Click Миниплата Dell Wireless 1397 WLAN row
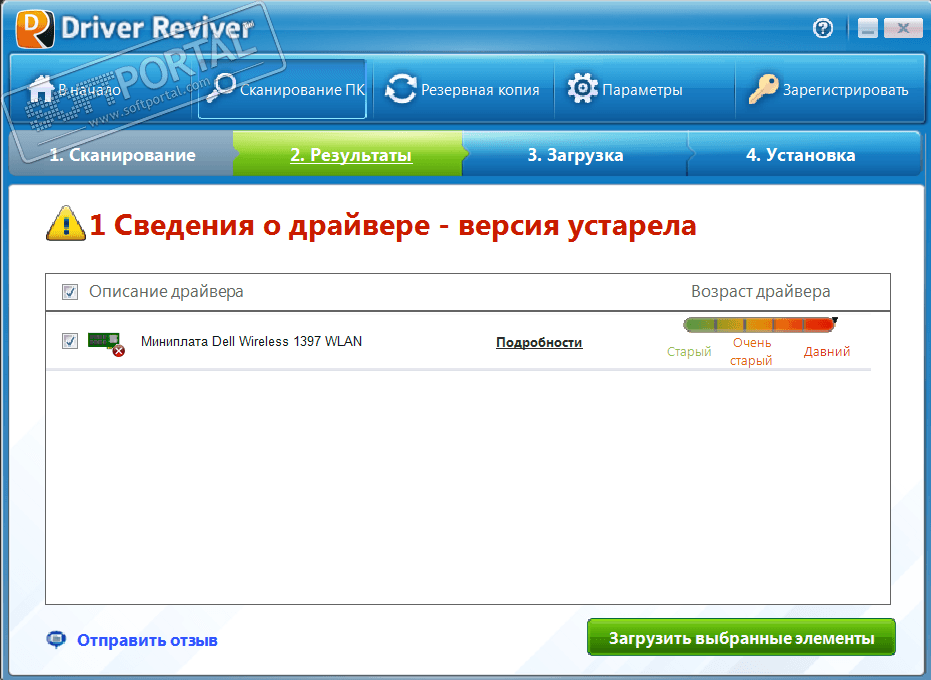The image size is (931, 680). tap(458, 341)
